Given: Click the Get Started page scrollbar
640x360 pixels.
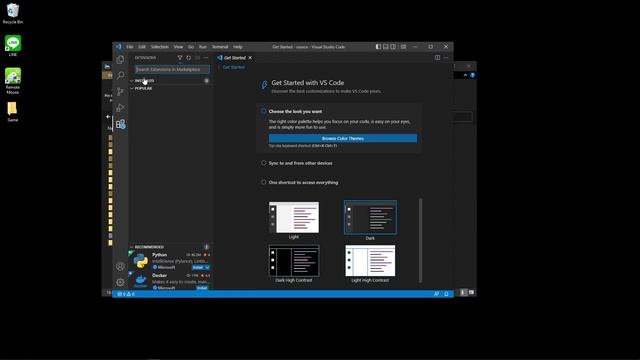Looking at the screenshot, I should click(420, 240).
